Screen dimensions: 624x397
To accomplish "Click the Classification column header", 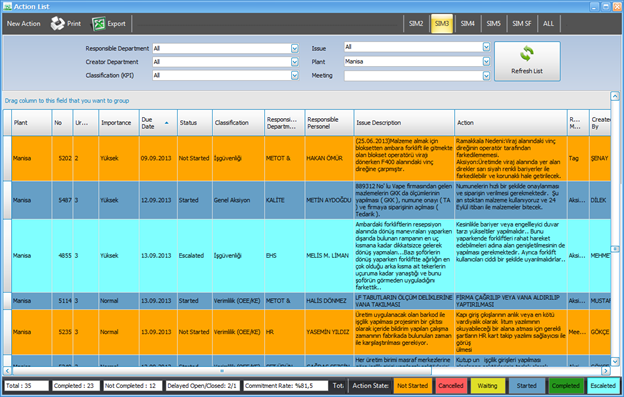I will 238,123.
